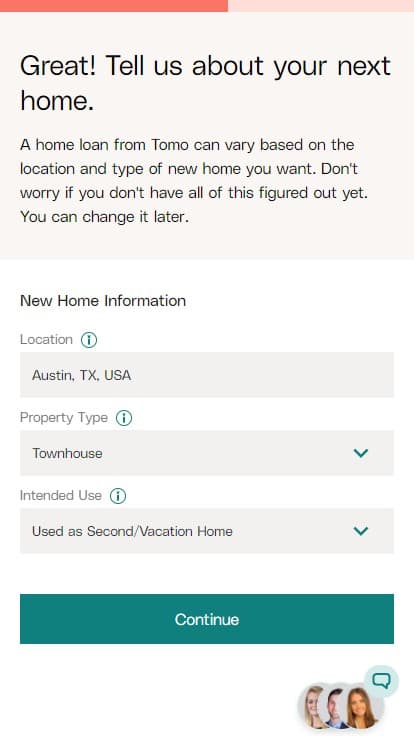Open the Townhouse property type dropdown

(207, 453)
